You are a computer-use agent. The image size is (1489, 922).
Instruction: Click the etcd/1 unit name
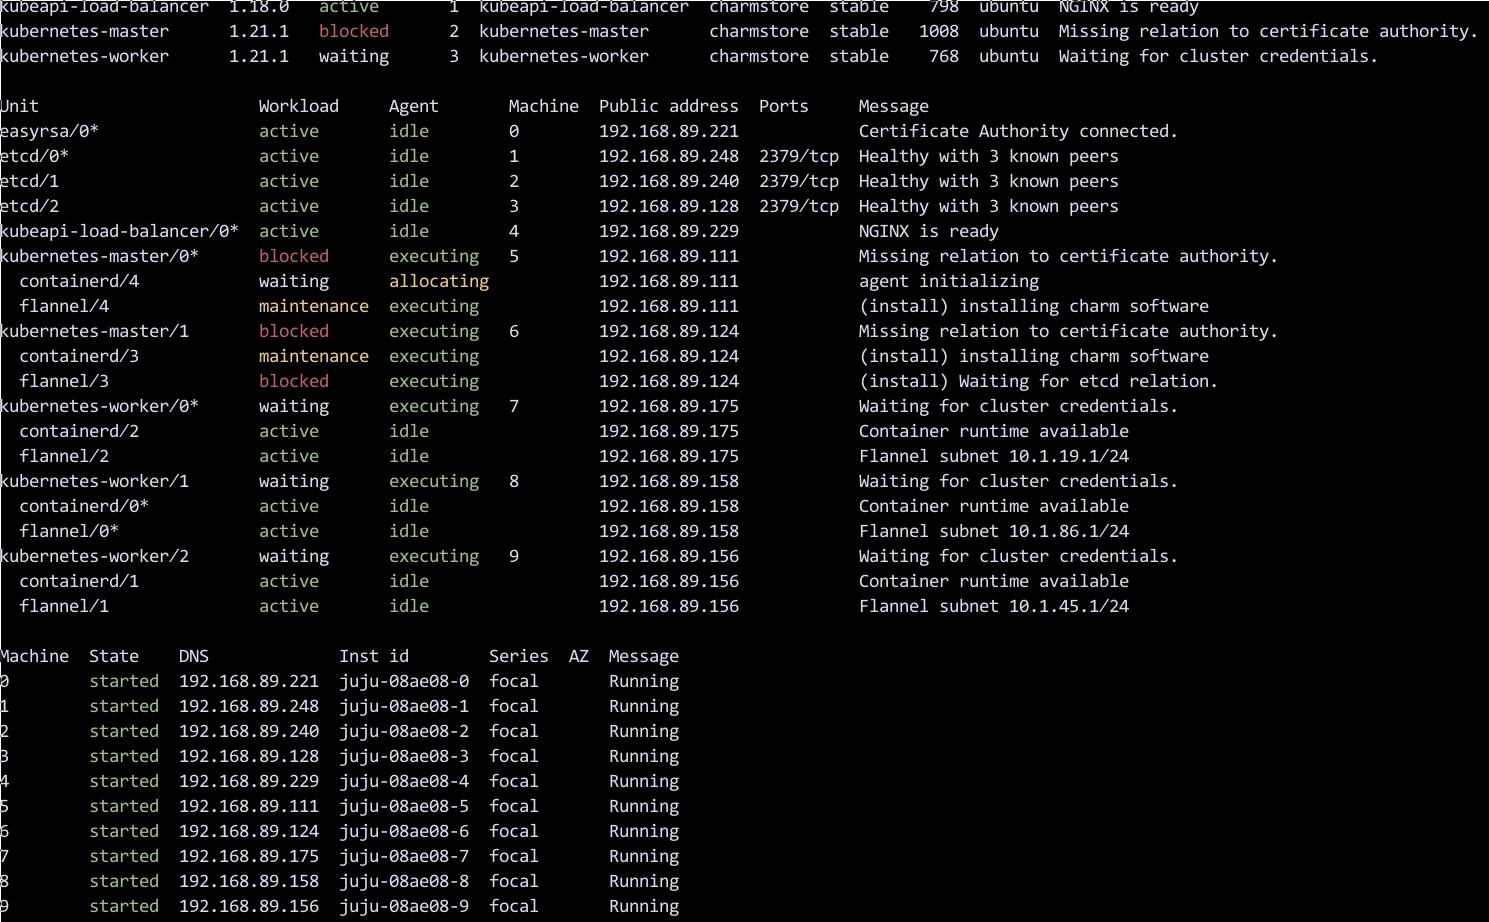tap(29, 181)
